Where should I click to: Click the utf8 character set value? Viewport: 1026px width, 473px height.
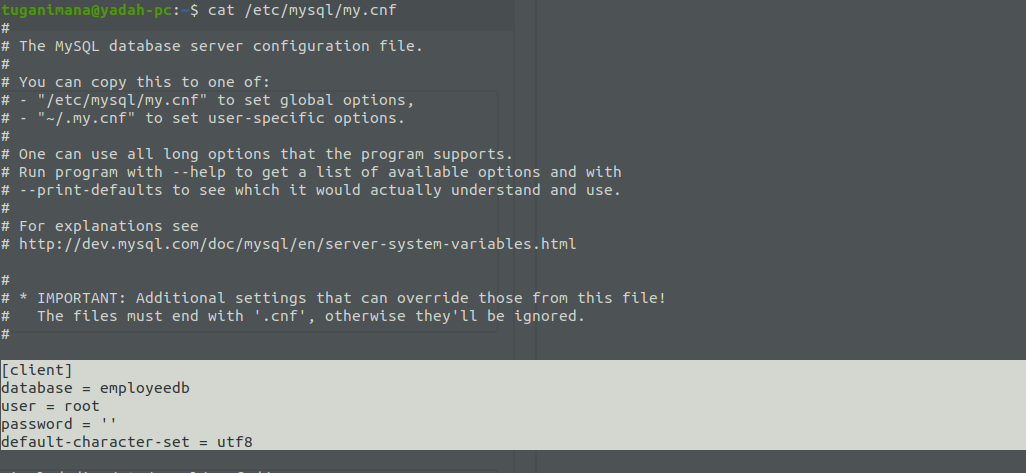click(247, 442)
